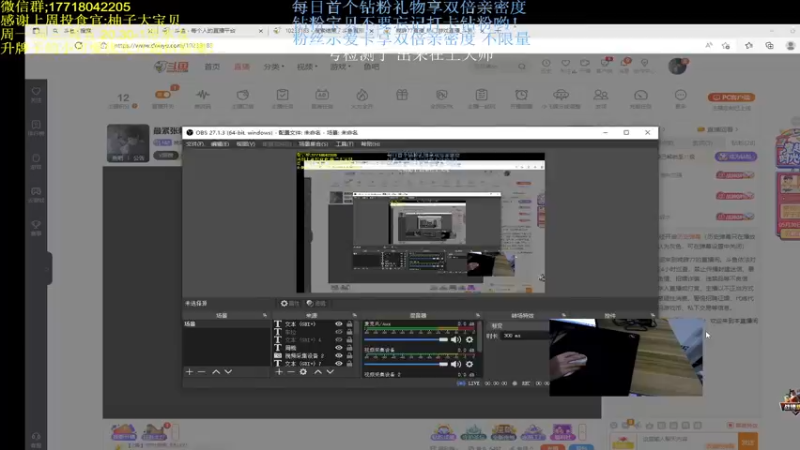Click the PC客户端 button on Douyu
Screen dimensions: 800x450
731,97
